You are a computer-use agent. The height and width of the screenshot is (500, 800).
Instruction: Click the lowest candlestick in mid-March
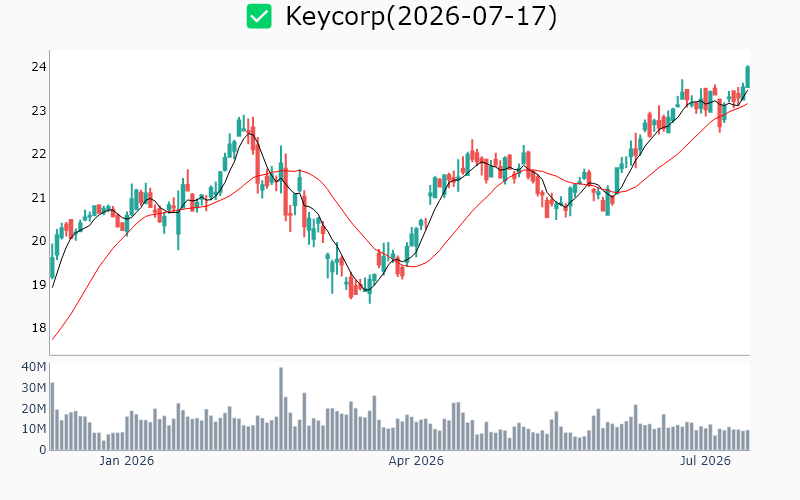tap(370, 290)
